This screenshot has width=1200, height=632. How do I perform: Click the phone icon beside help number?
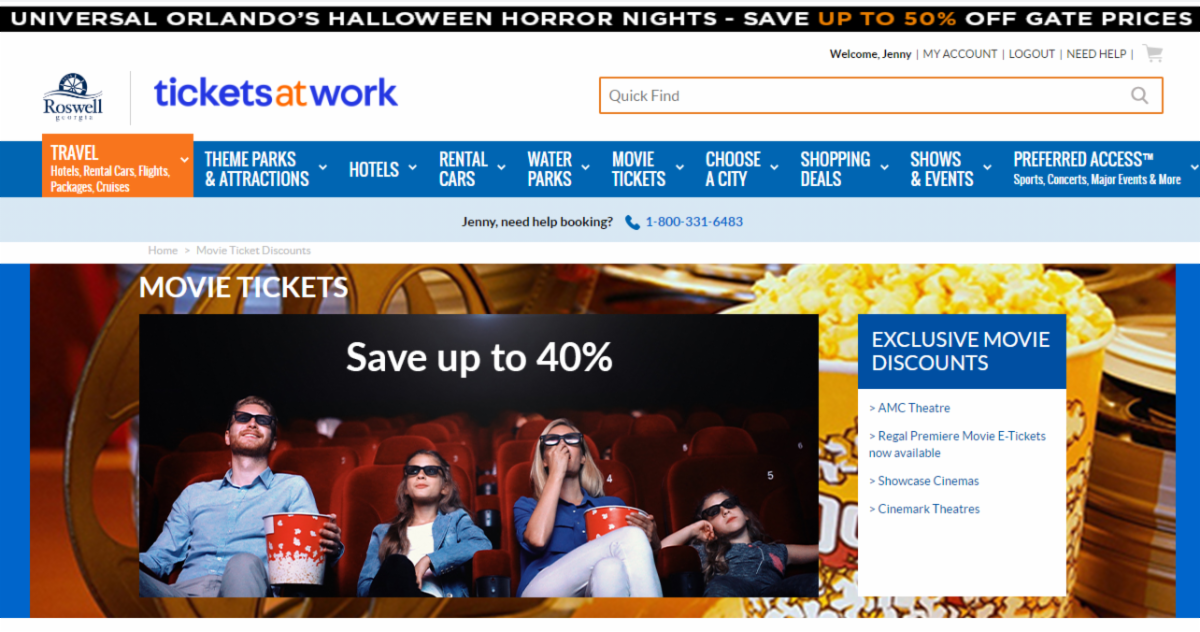pos(632,222)
